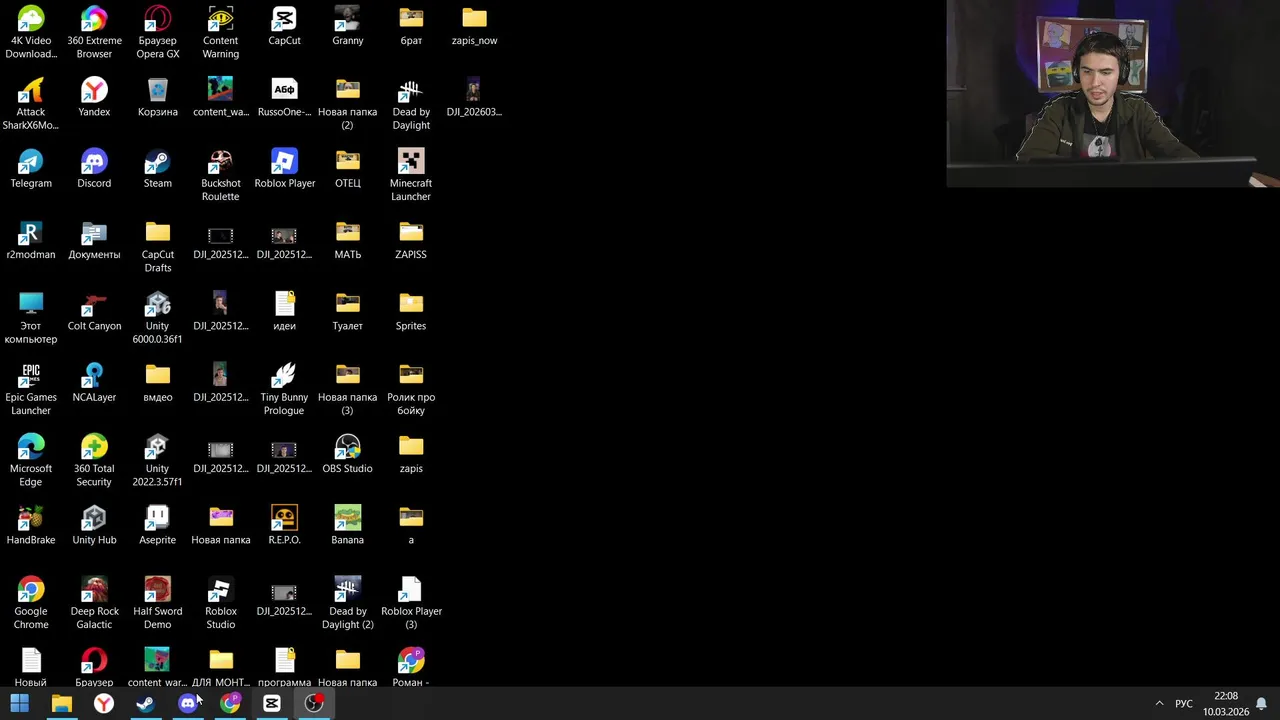Open the Документы folder

pos(94,240)
